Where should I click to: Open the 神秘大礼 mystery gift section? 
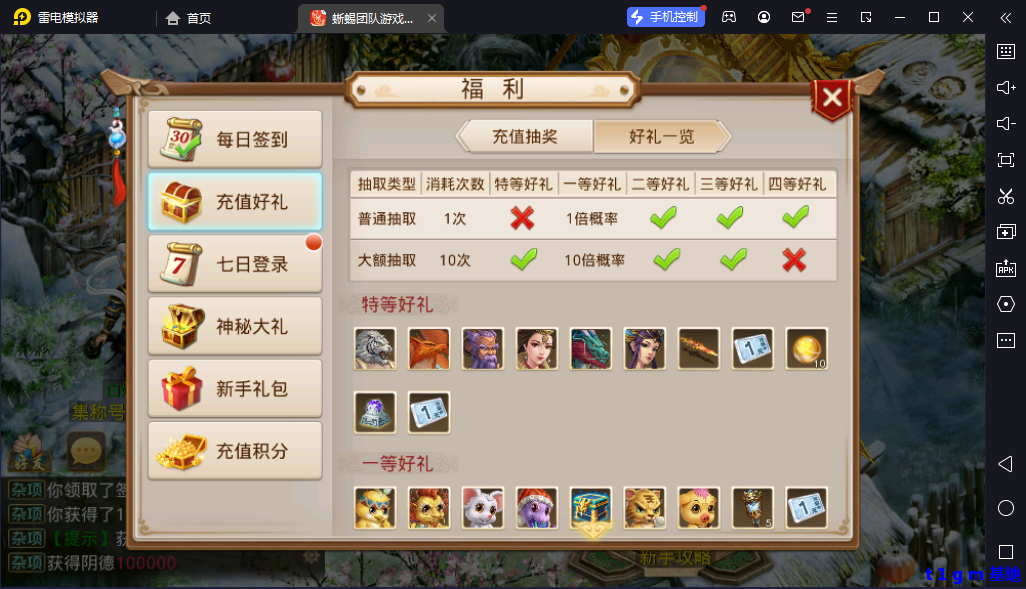coord(235,326)
